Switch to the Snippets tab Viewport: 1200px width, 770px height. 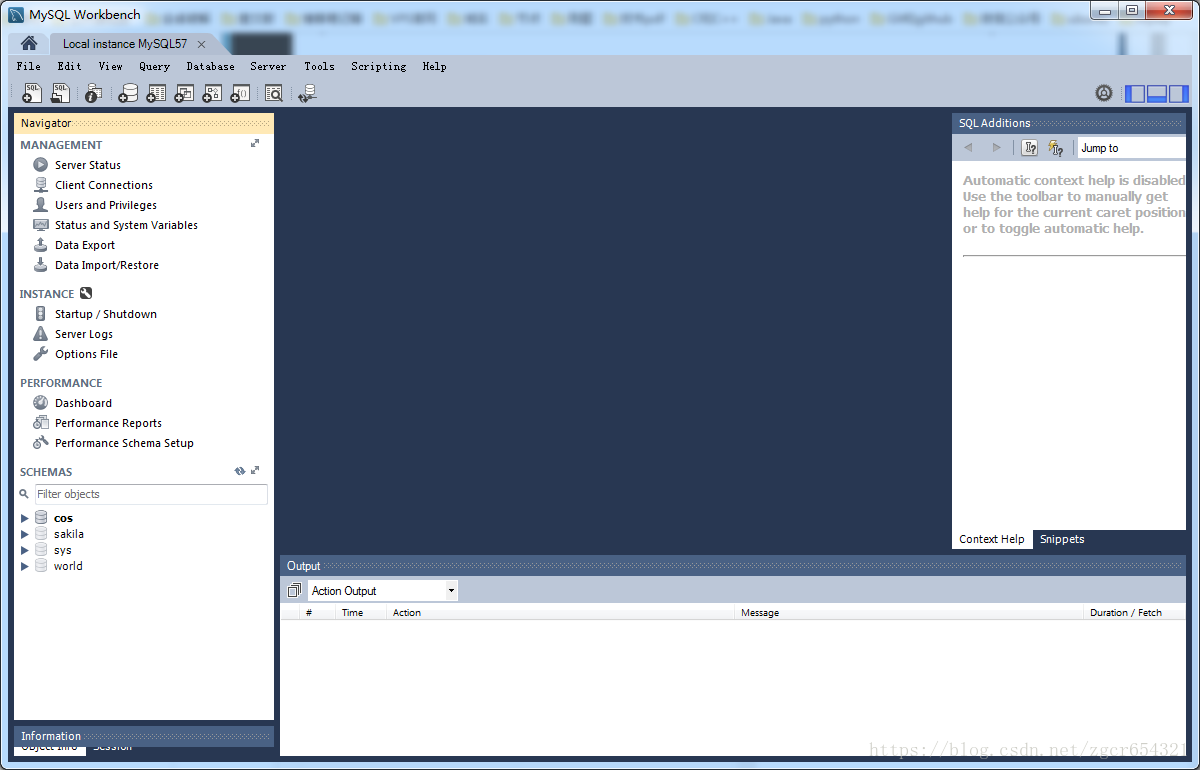pyautogui.click(x=1062, y=539)
